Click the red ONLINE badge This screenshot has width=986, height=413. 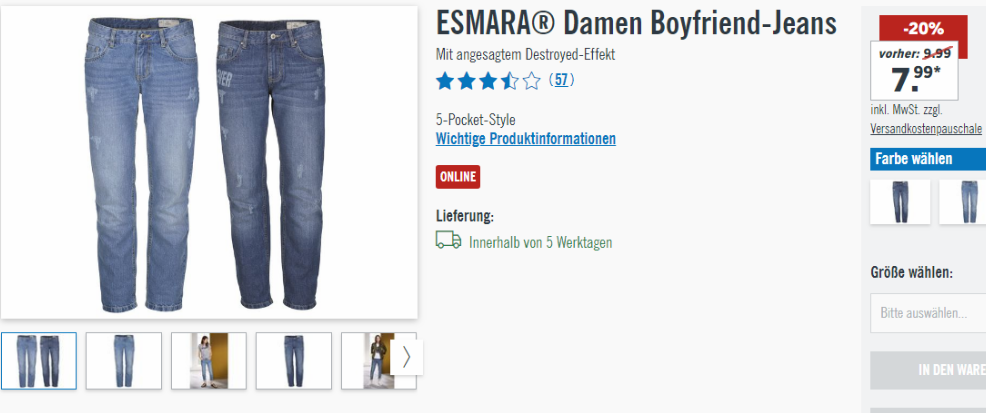pos(458,177)
